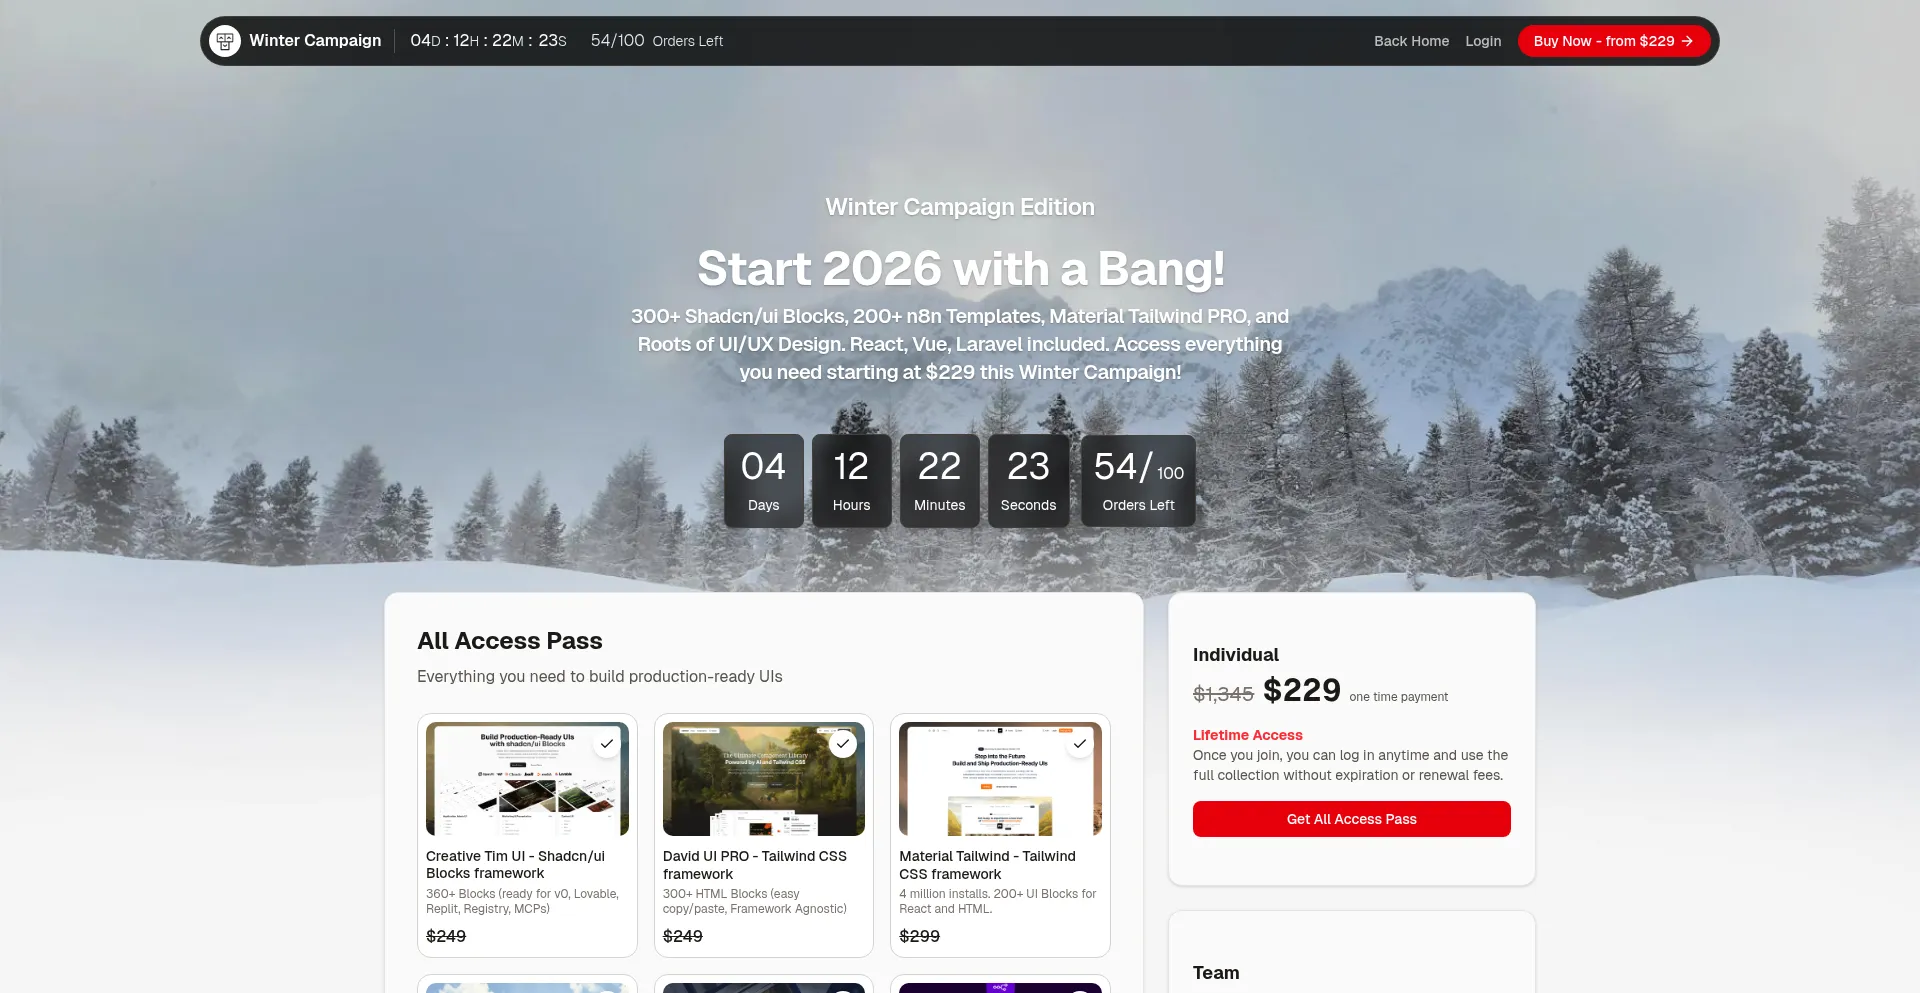Click the Lifetime Access label
This screenshot has height=993, width=1920.
1247,735
